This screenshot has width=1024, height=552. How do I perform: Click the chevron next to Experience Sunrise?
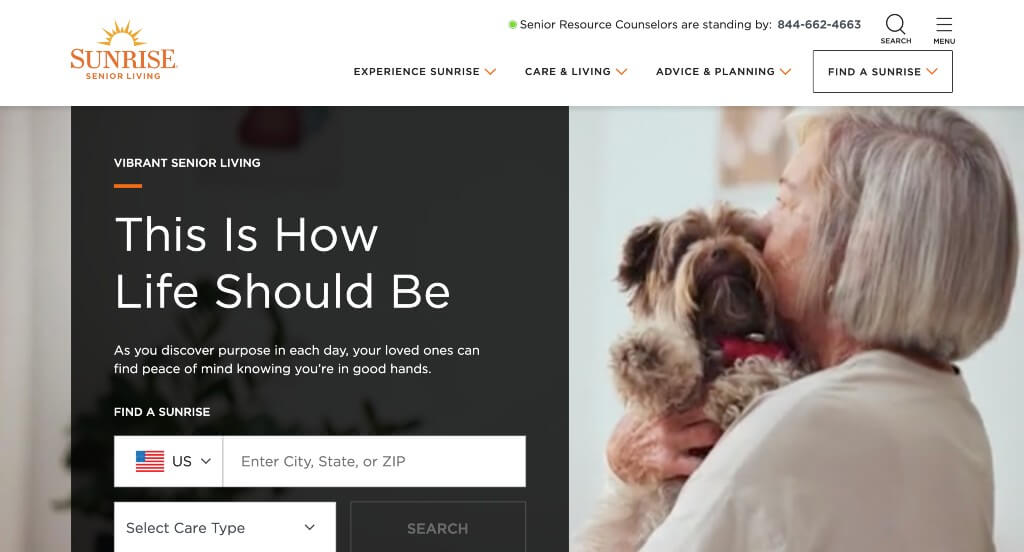(490, 72)
